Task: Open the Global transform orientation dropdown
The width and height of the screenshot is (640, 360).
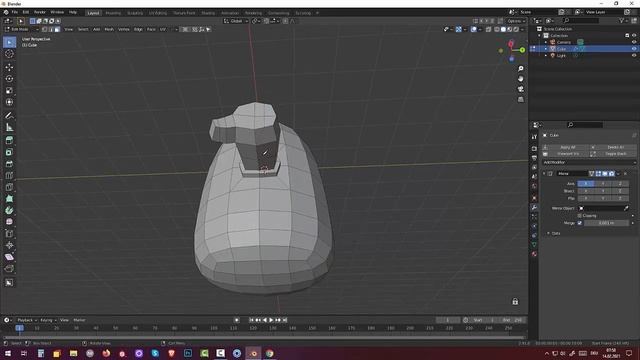Action: (236, 21)
